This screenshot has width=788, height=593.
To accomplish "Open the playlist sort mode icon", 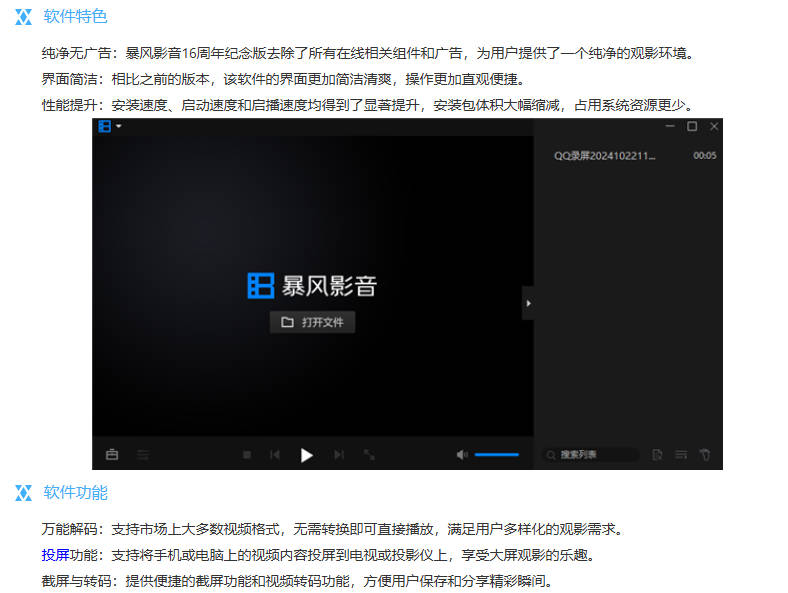I will (681, 455).
